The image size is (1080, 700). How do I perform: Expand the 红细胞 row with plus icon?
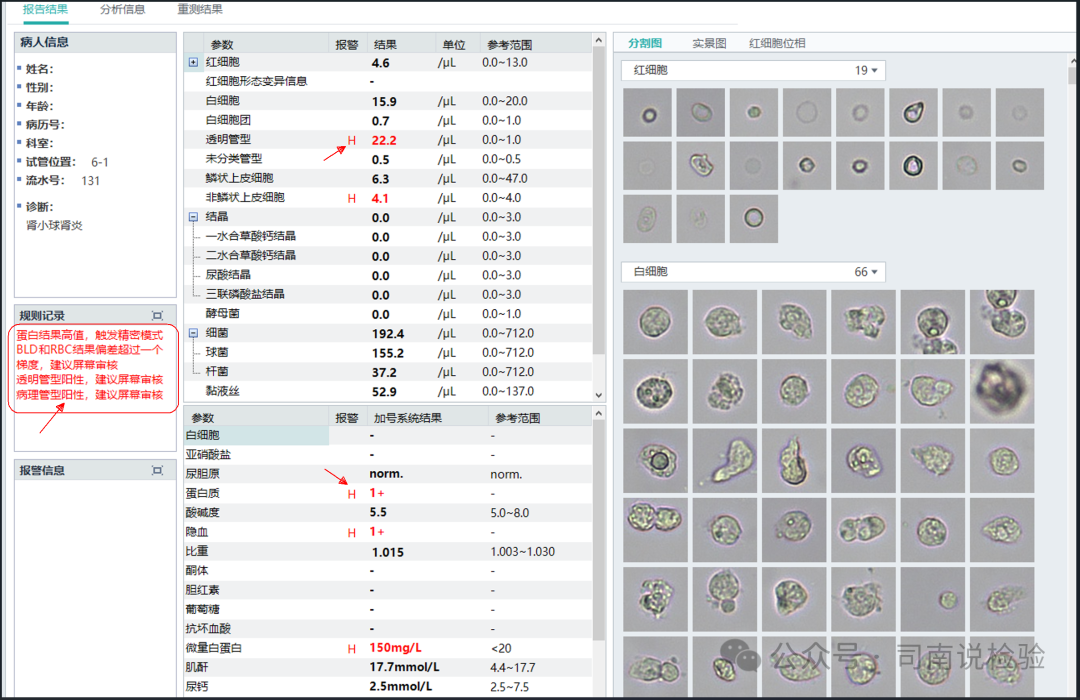(x=194, y=62)
